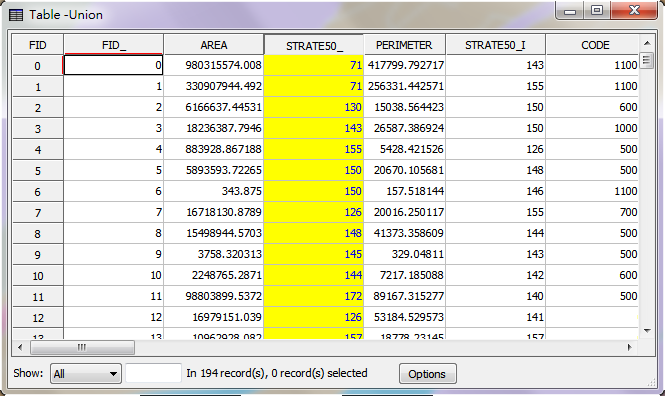Click CODE cell 700 in row 7
Screen dimensions: 665x396
tap(592, 212)
